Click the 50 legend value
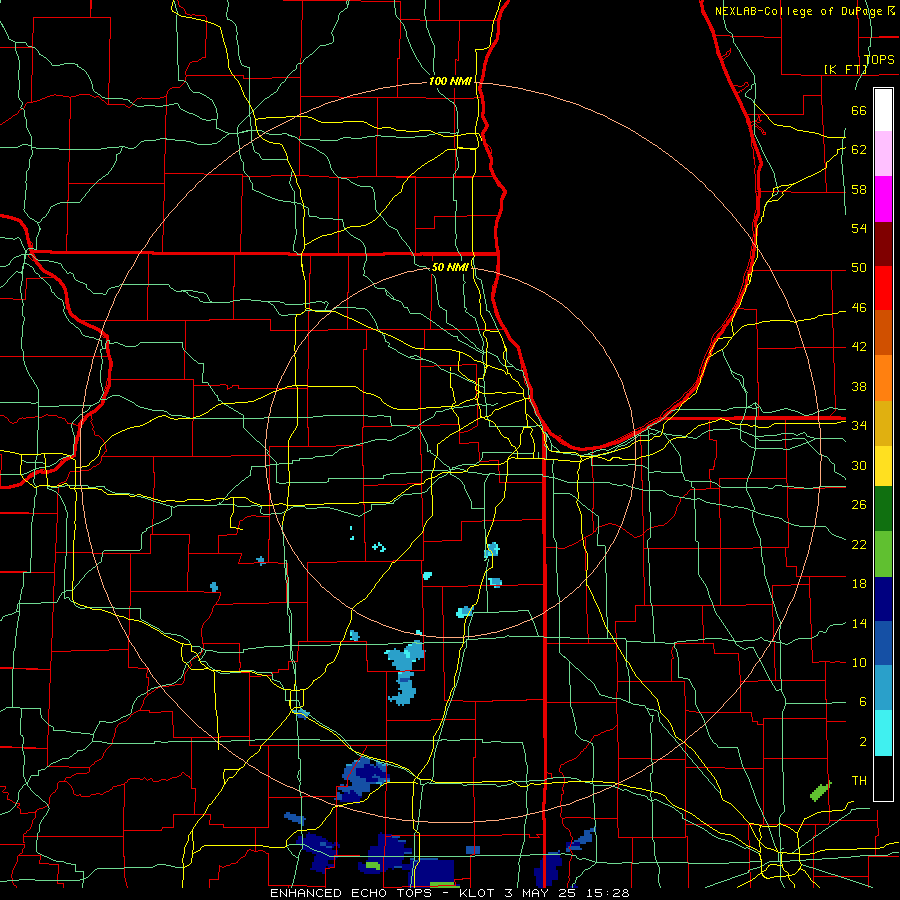This screenshot has height=900, width=900. (859, 267)
